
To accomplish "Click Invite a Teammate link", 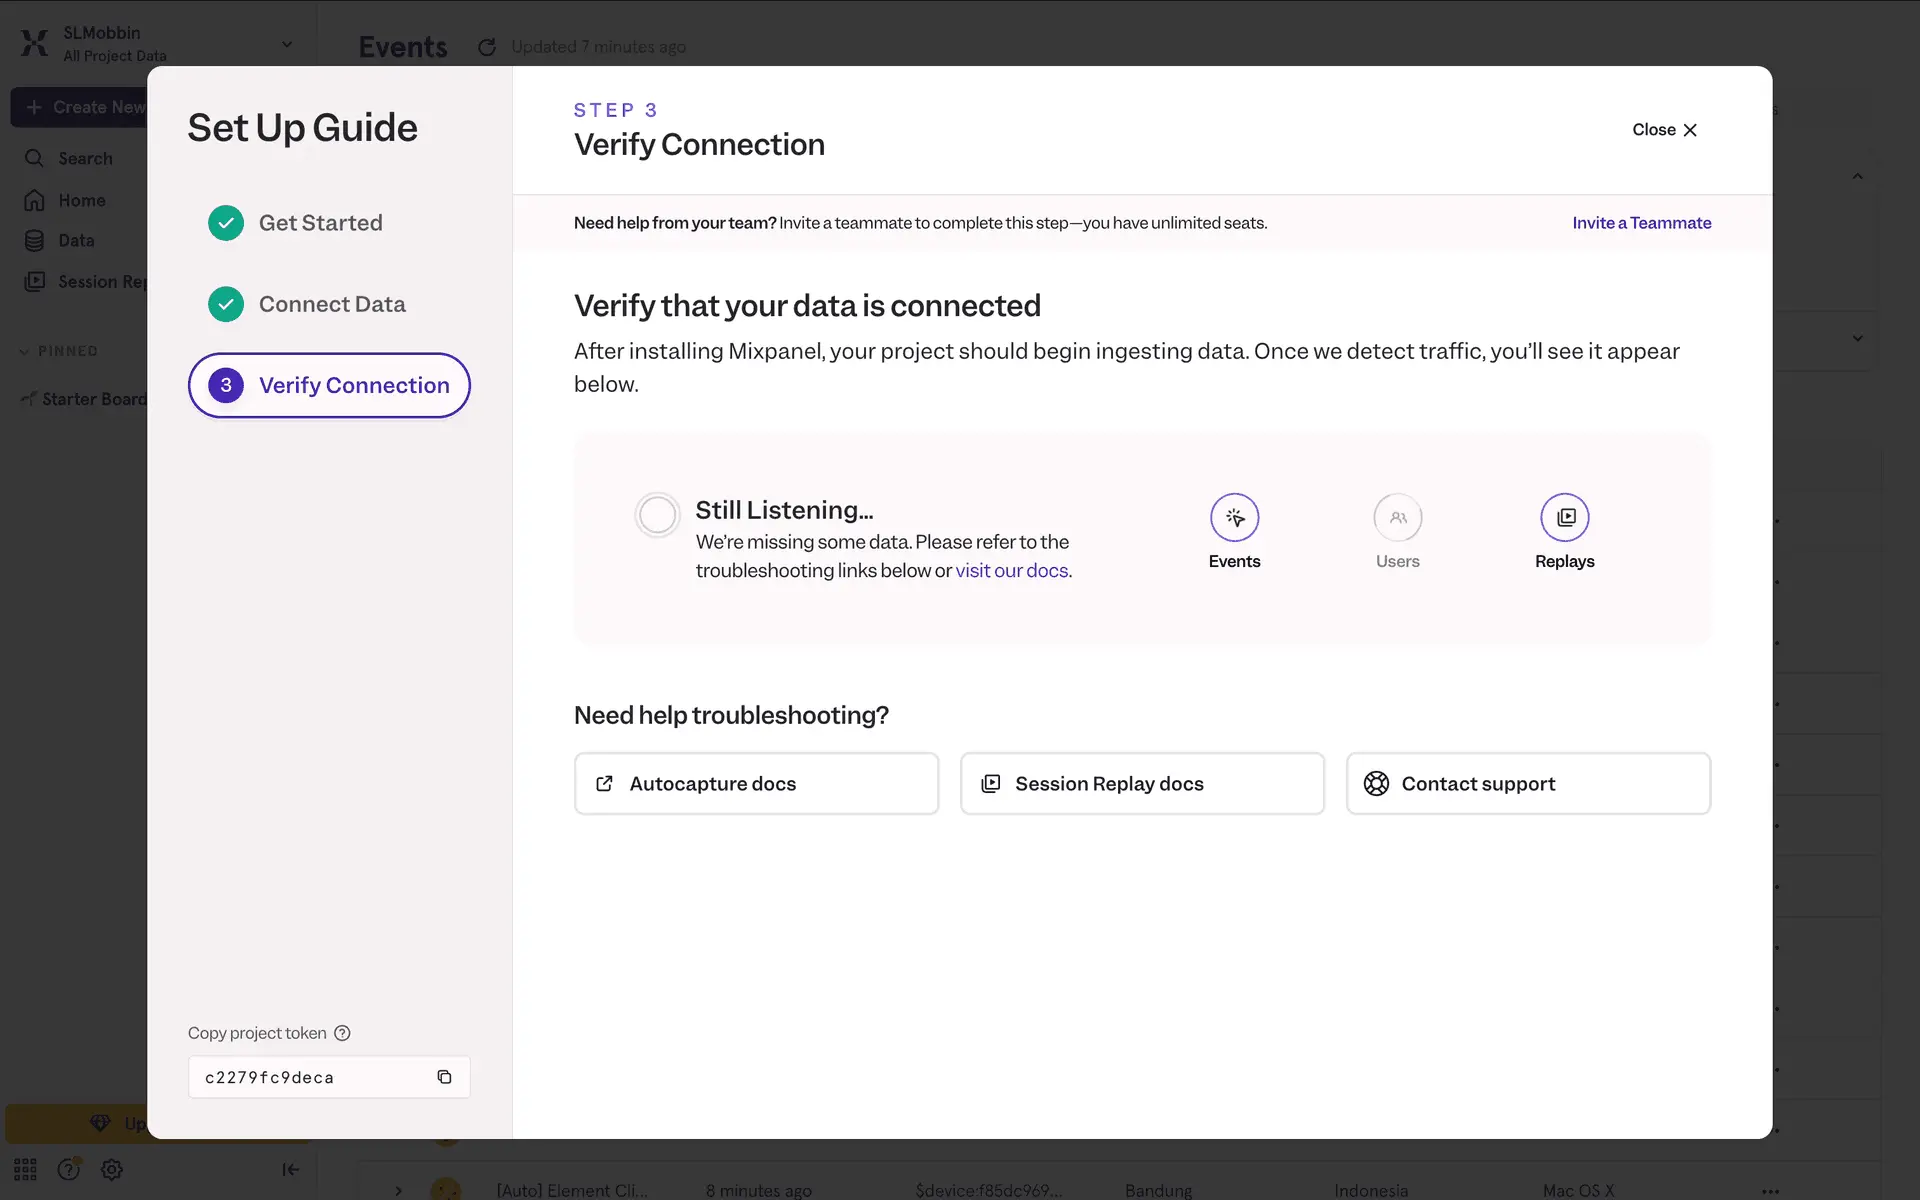I will 1641,223.
